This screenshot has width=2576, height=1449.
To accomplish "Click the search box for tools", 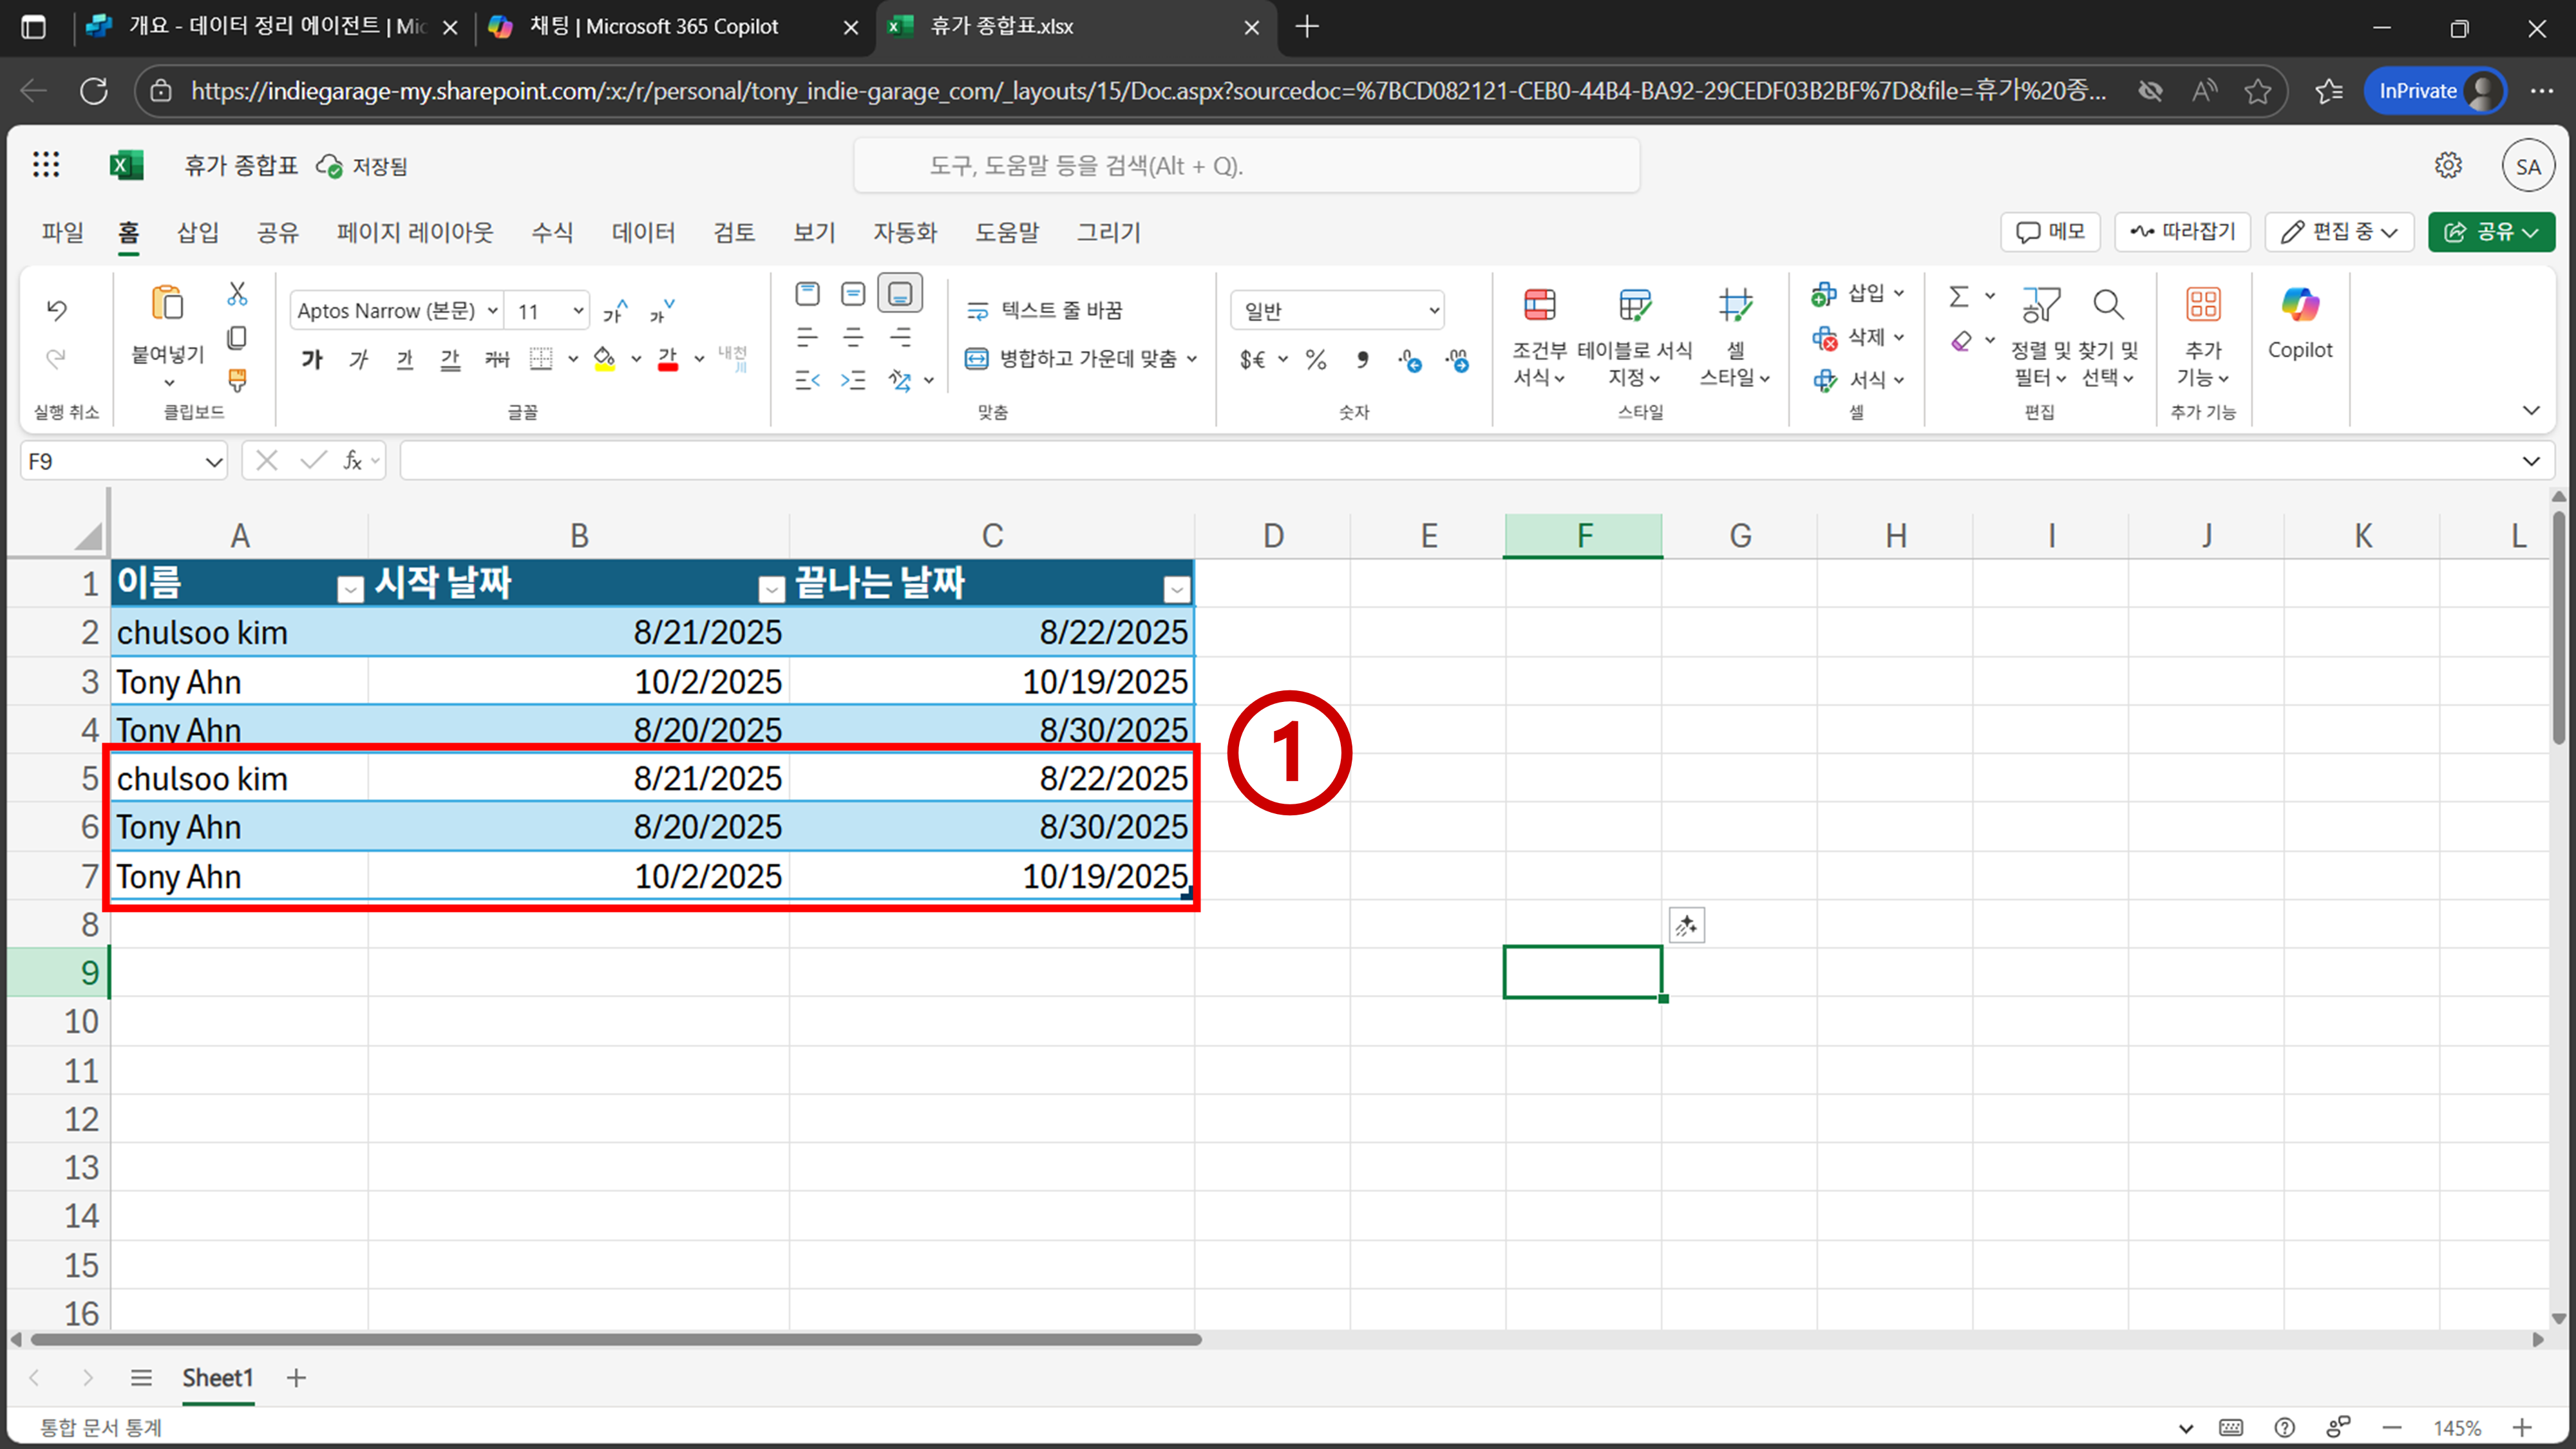I will pos(1245,166).
